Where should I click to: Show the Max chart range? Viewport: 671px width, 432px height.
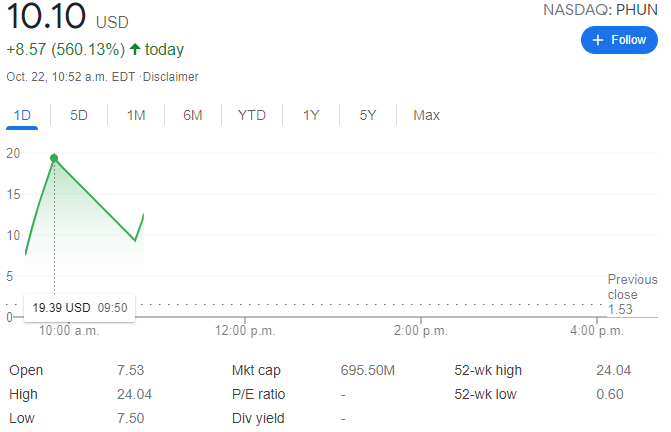point(426,115)
